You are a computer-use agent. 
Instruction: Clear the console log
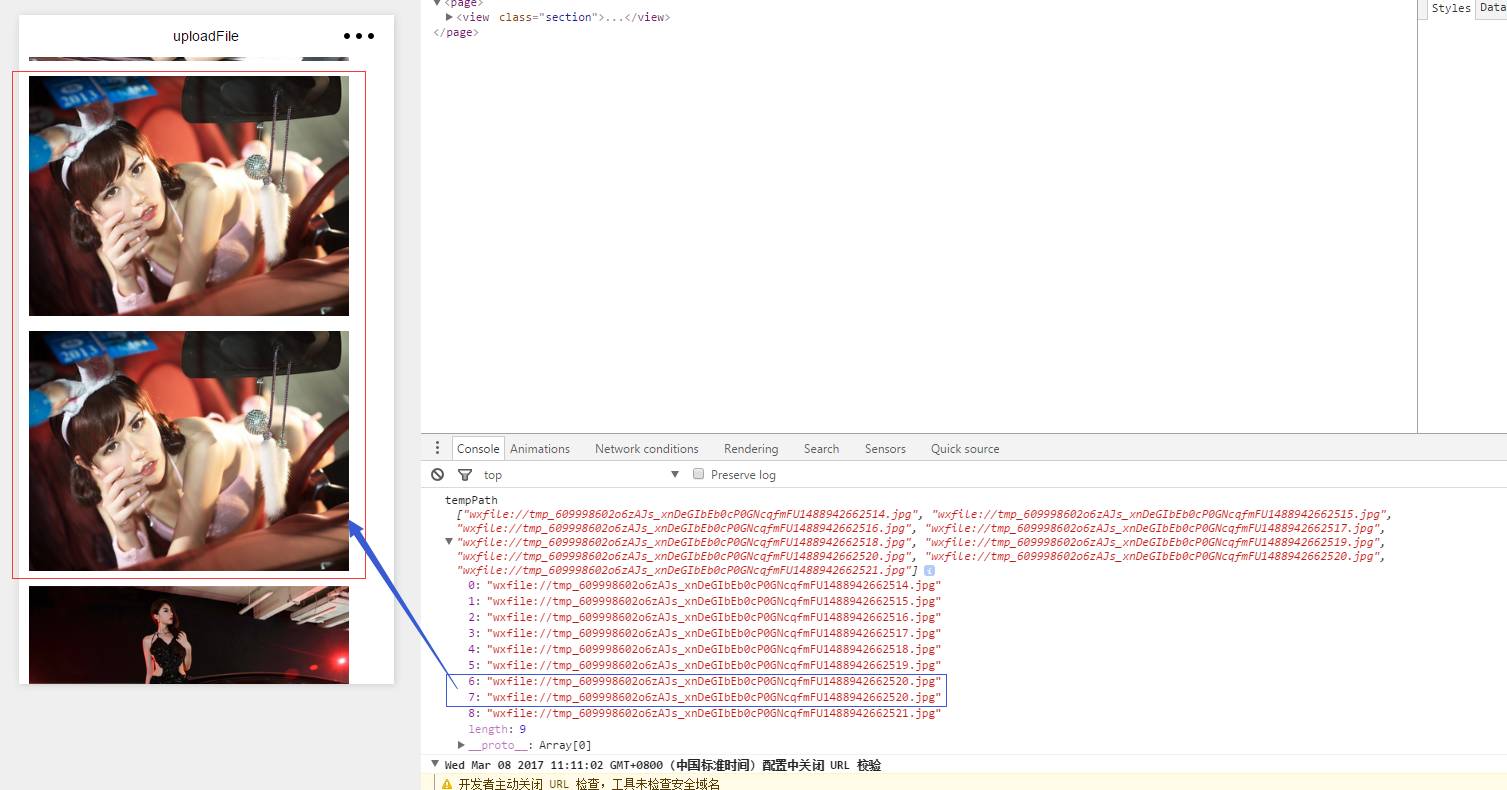(437, 475)
